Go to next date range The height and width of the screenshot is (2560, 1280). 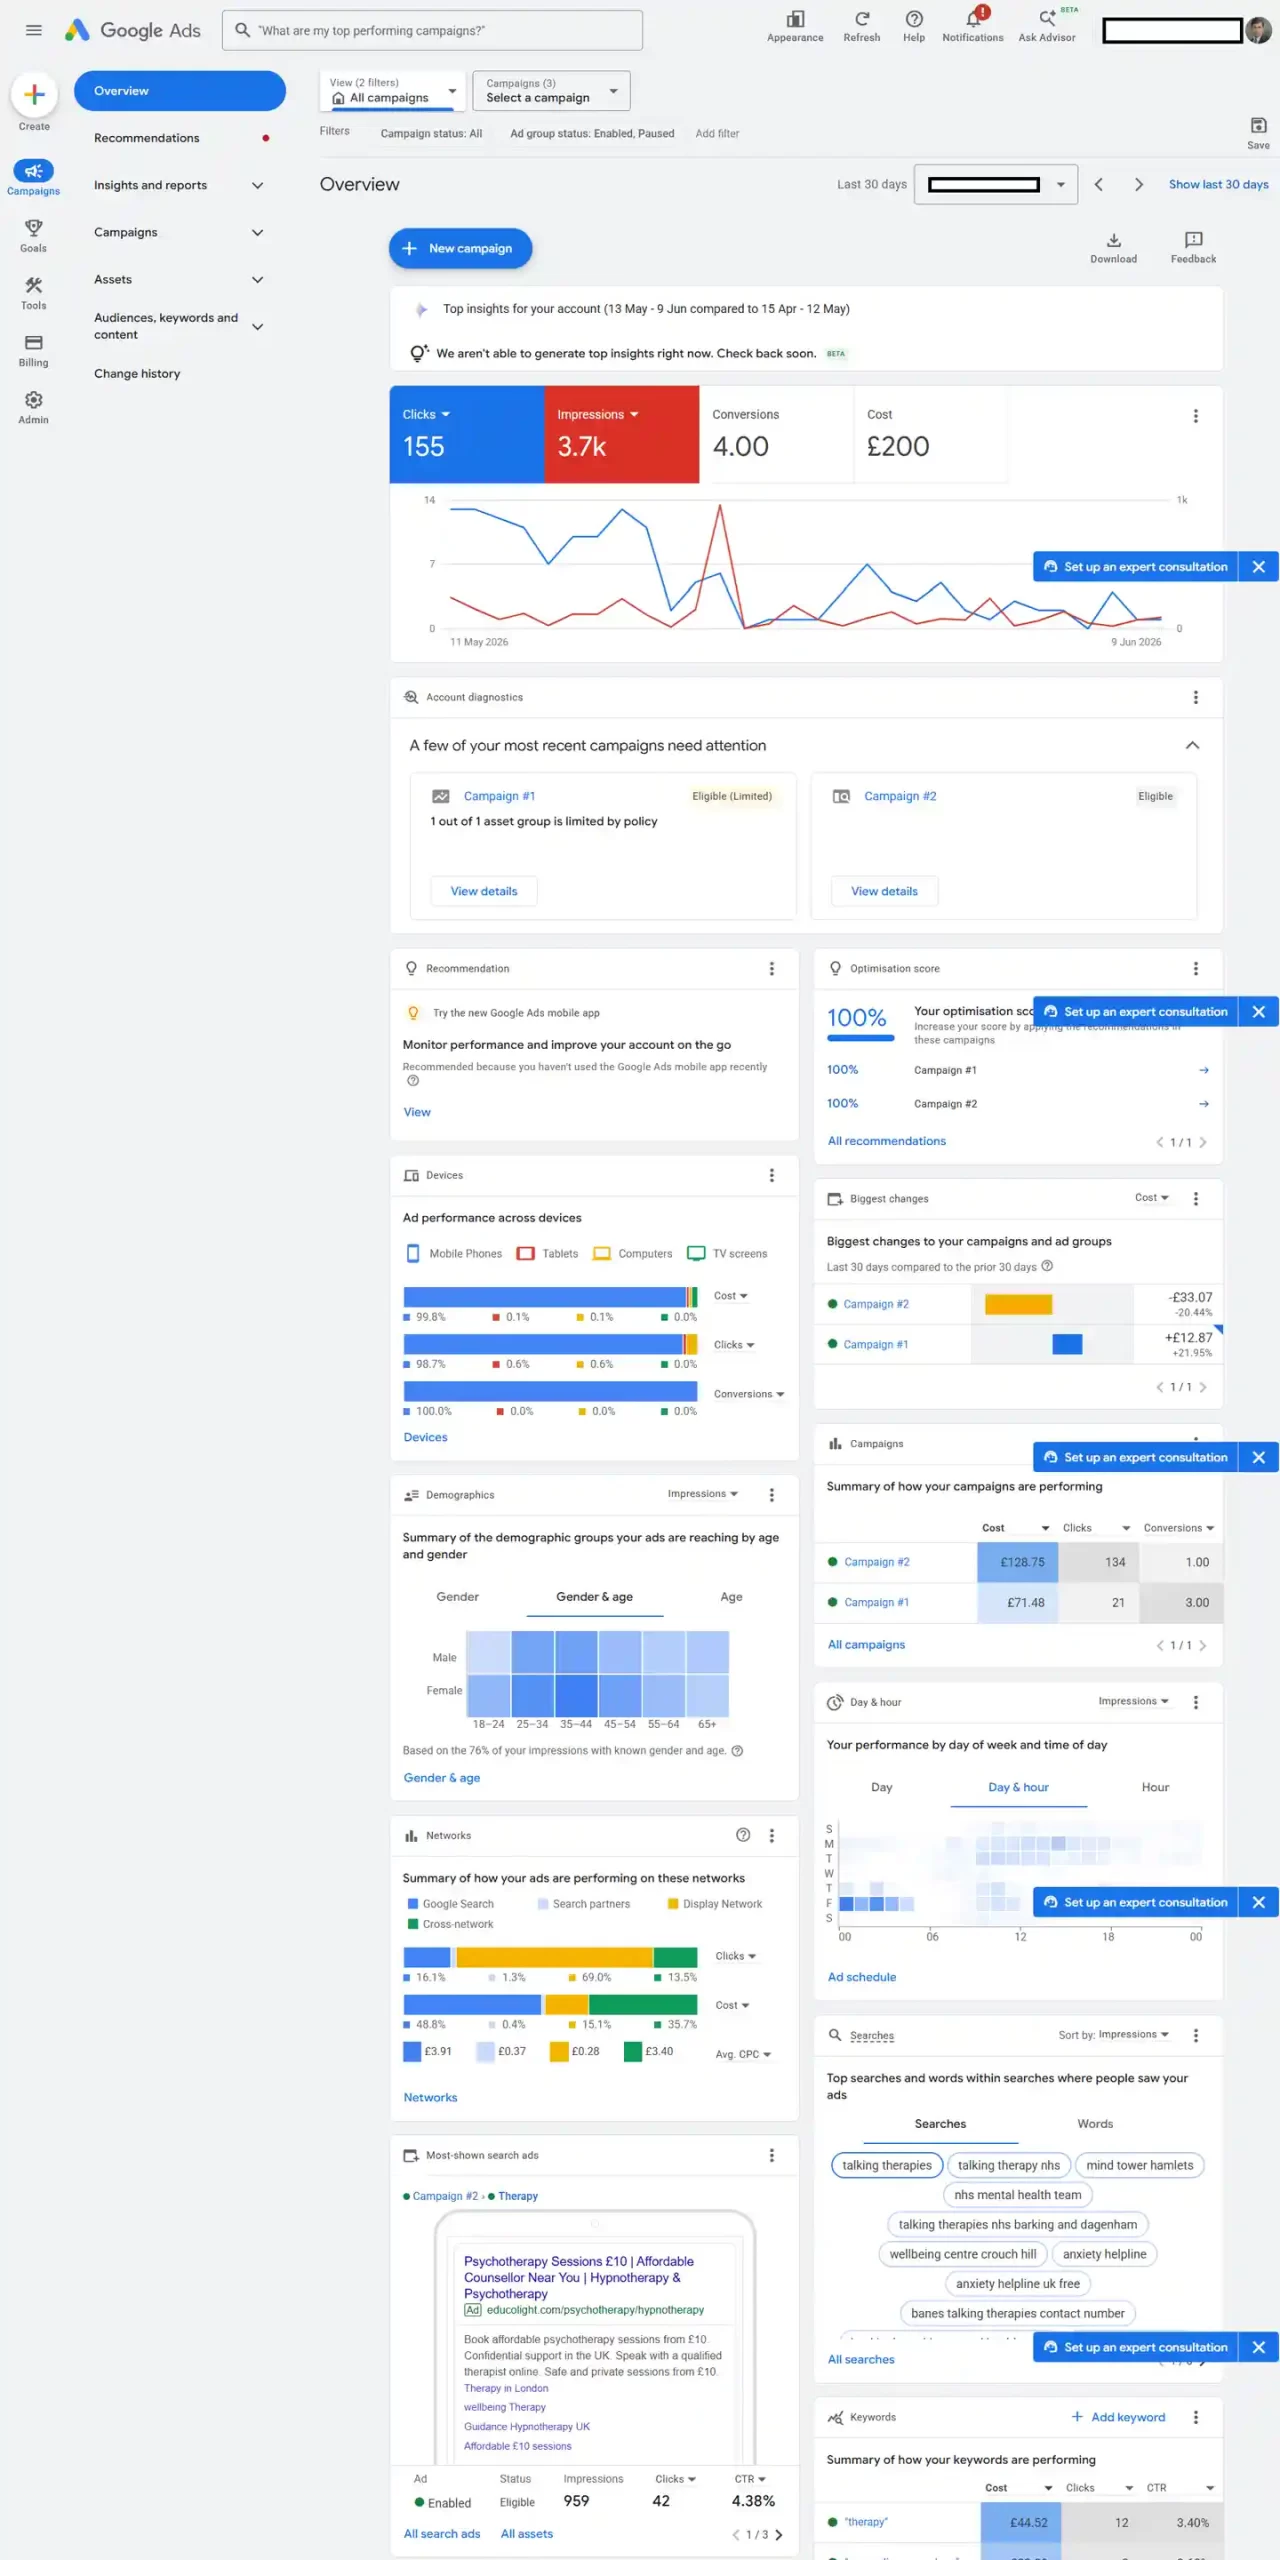point(1138,185)
